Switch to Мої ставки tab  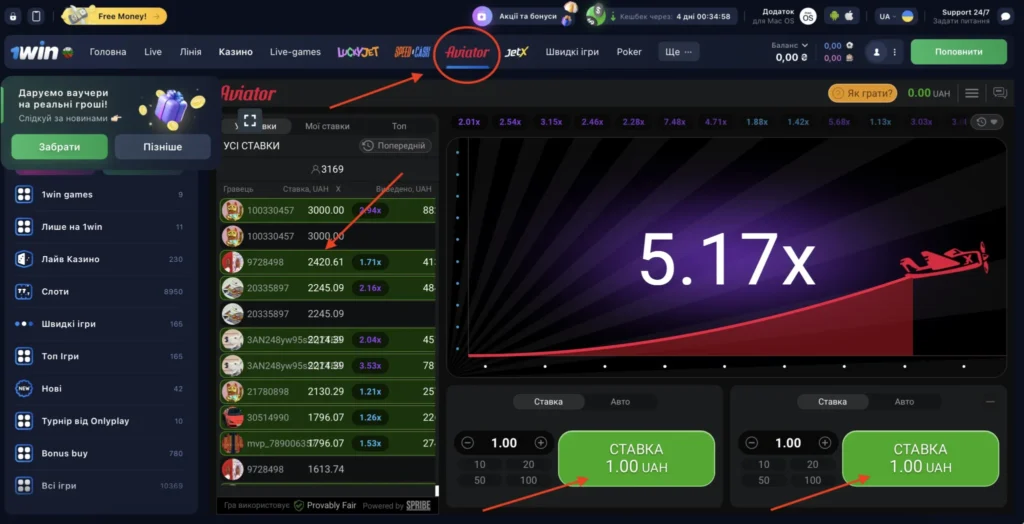tap(328, 126)
